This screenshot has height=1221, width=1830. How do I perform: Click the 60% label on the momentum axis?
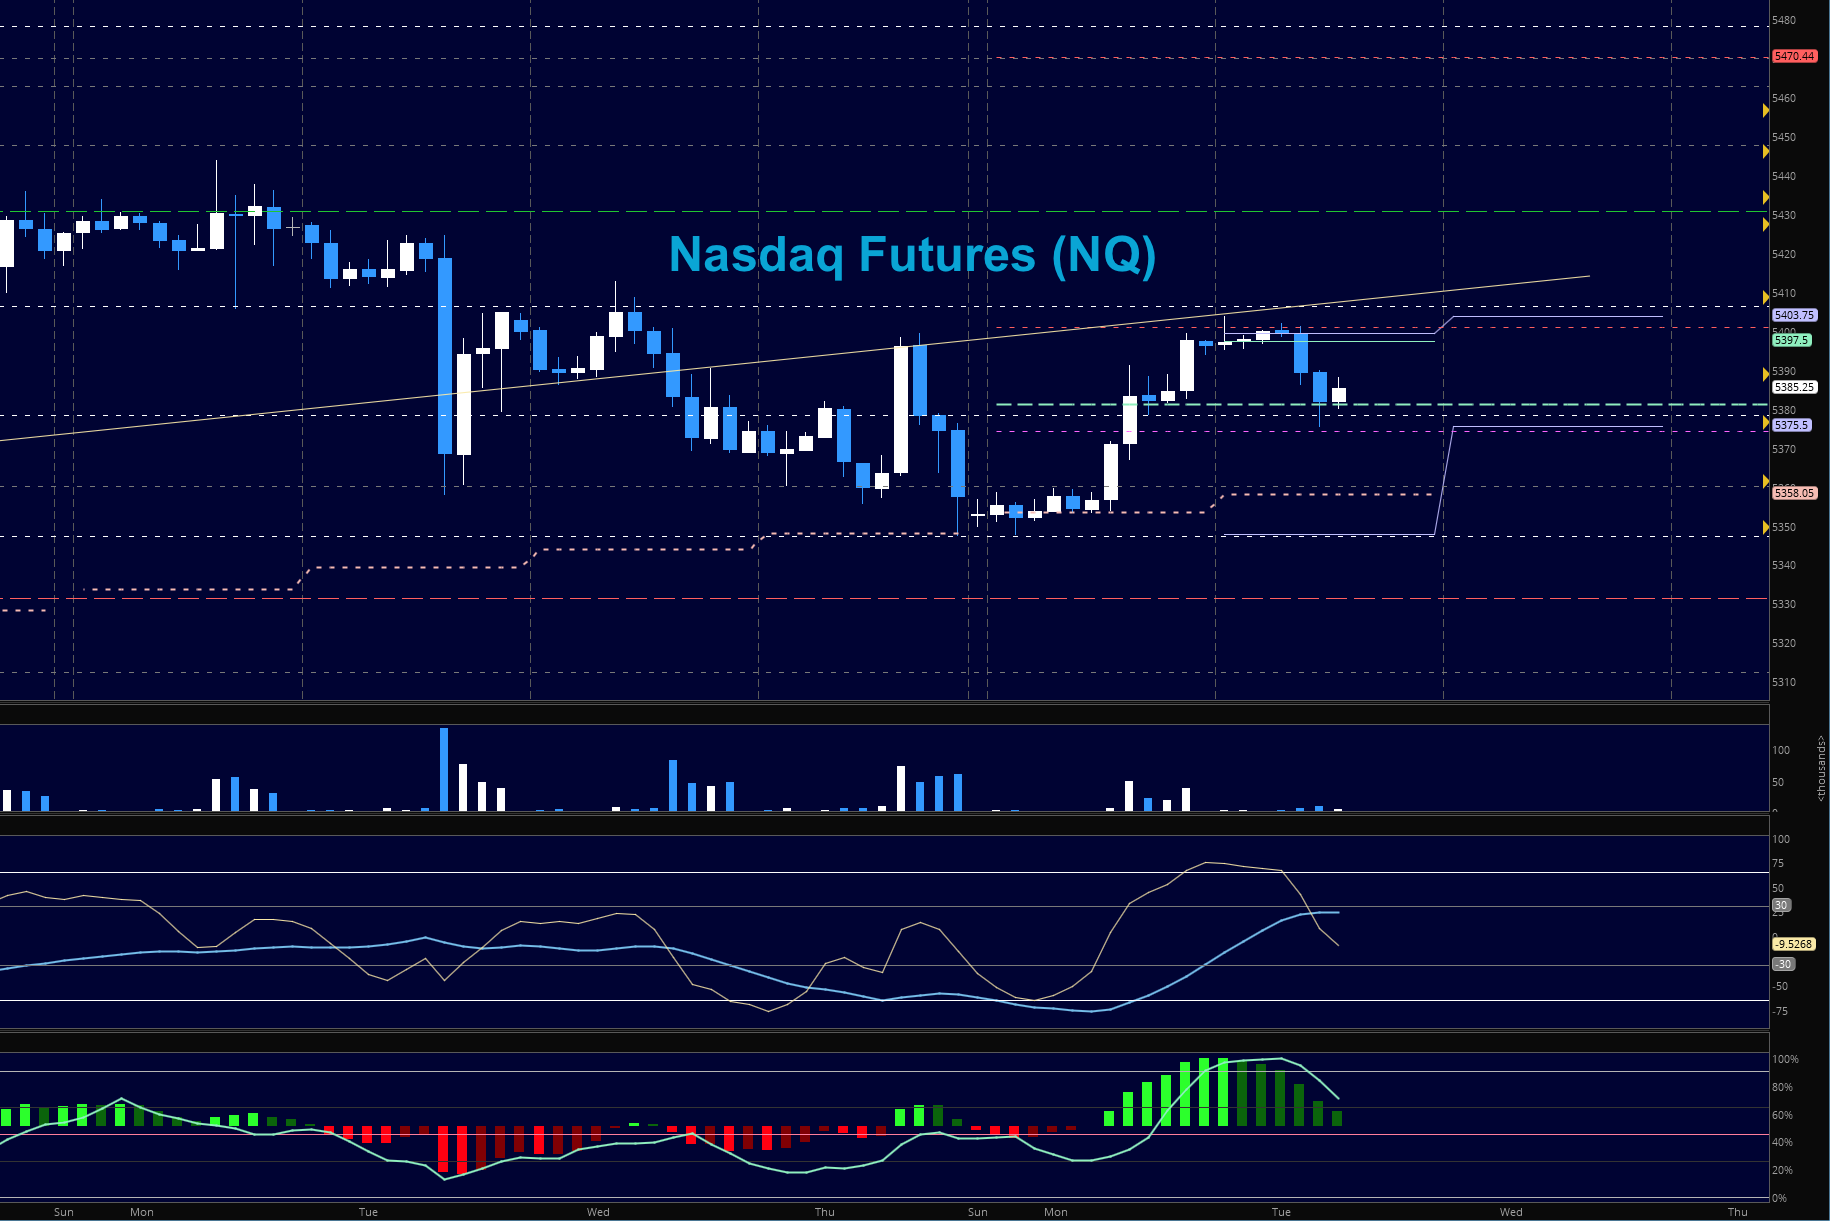tap(1783, 1115)
